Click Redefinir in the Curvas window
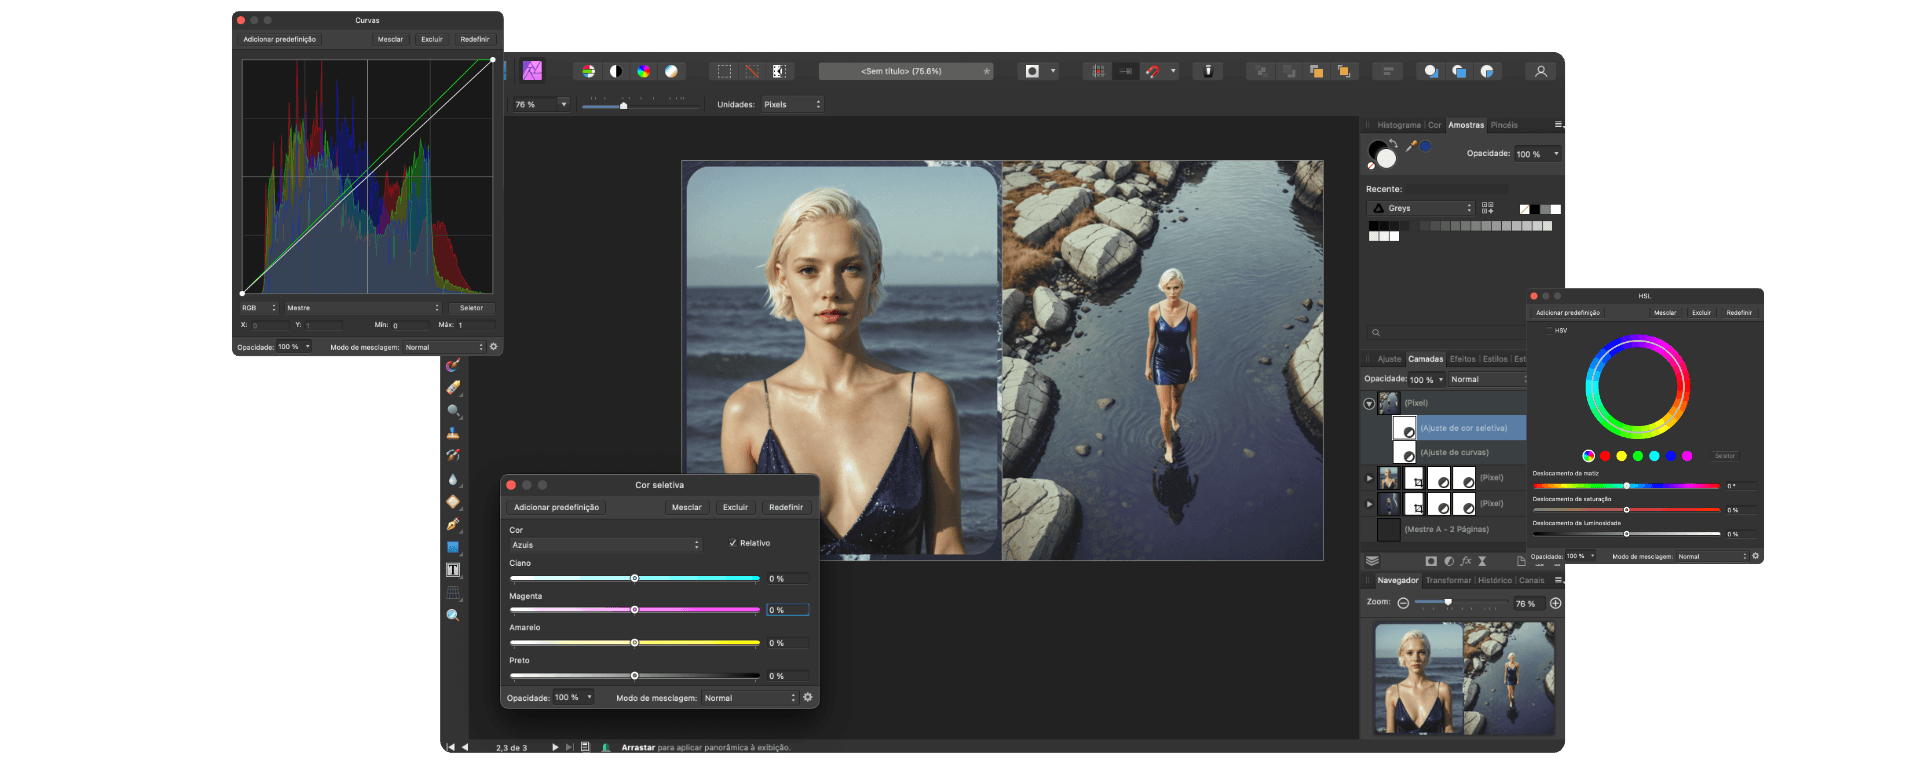The width and height of the screenshot is (1920, 768). 475,39
